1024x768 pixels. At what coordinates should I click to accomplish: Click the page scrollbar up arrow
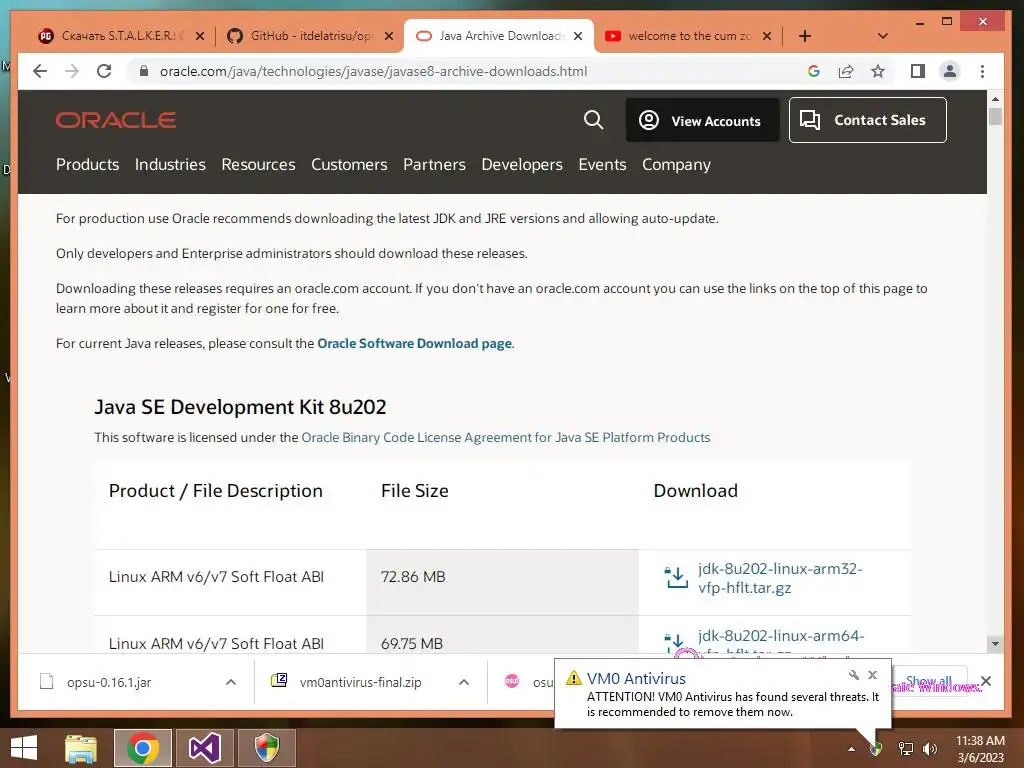pyautogui.click(x=995, y=99)
